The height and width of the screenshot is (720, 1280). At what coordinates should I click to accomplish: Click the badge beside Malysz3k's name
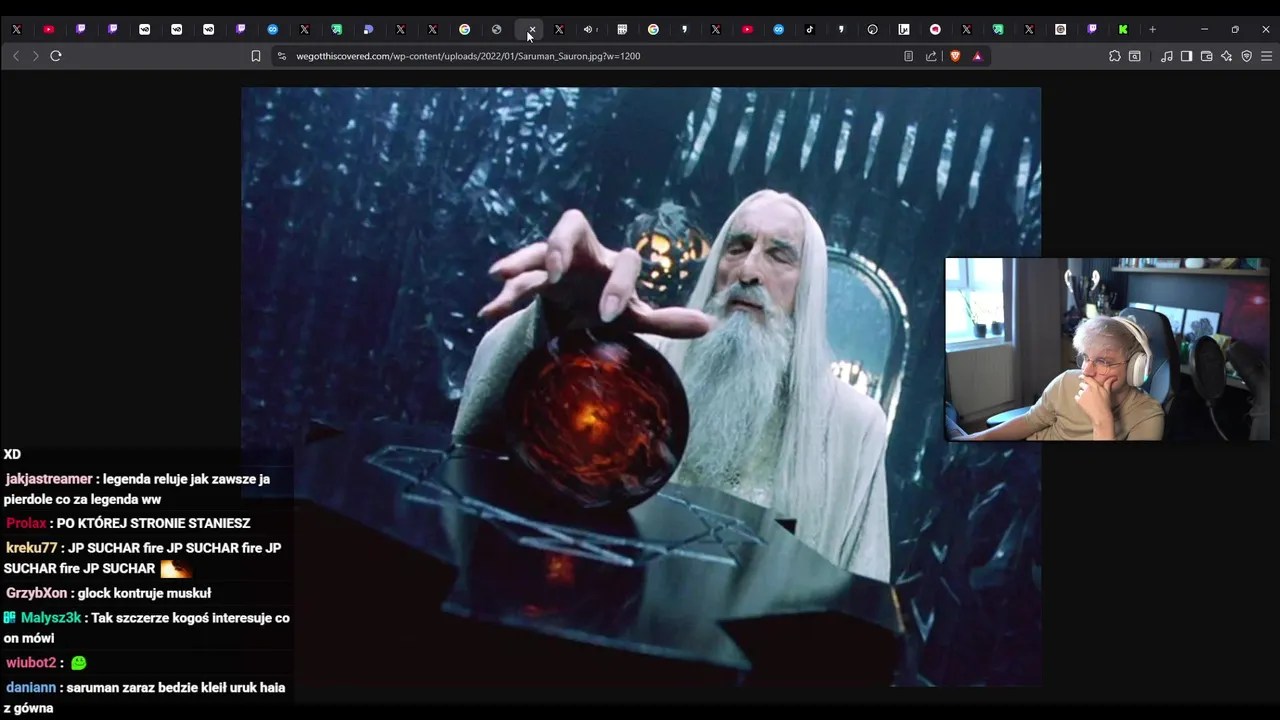click(x=10, y=618)
